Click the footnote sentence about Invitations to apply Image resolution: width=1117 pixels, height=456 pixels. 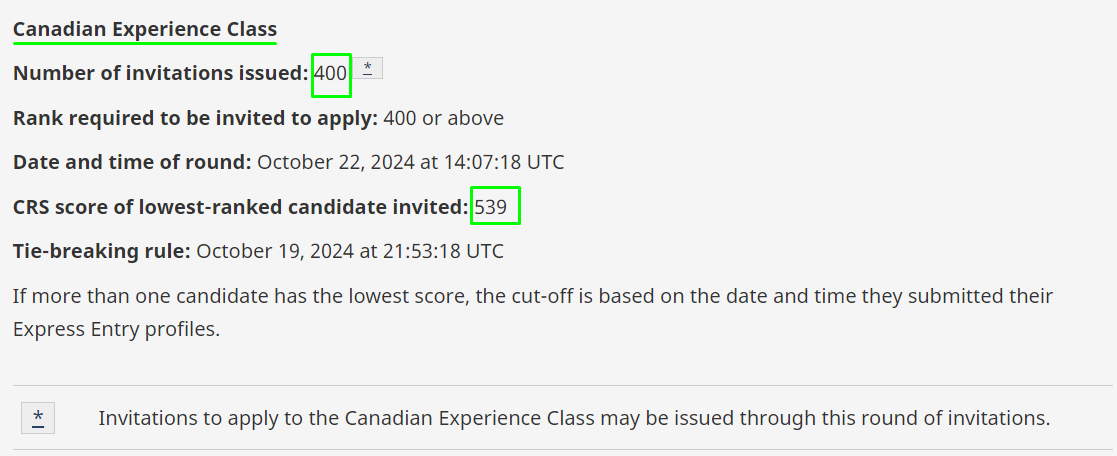point(574,418)
